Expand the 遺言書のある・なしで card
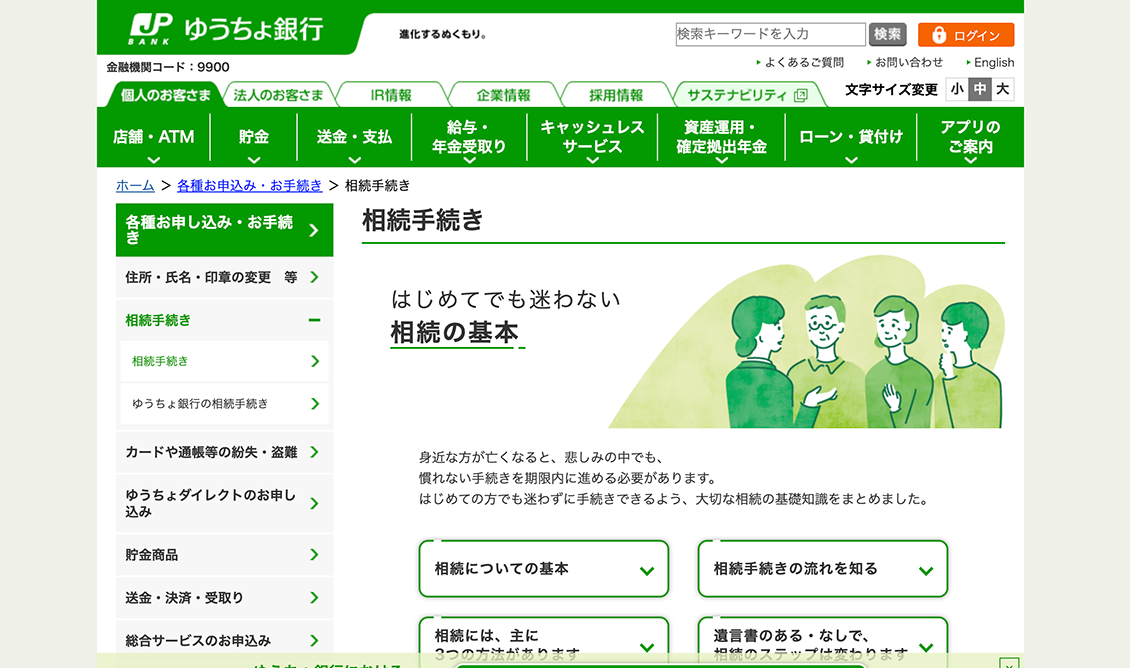Viewport: 1130px width, 668px height. [x=822, y=643]
